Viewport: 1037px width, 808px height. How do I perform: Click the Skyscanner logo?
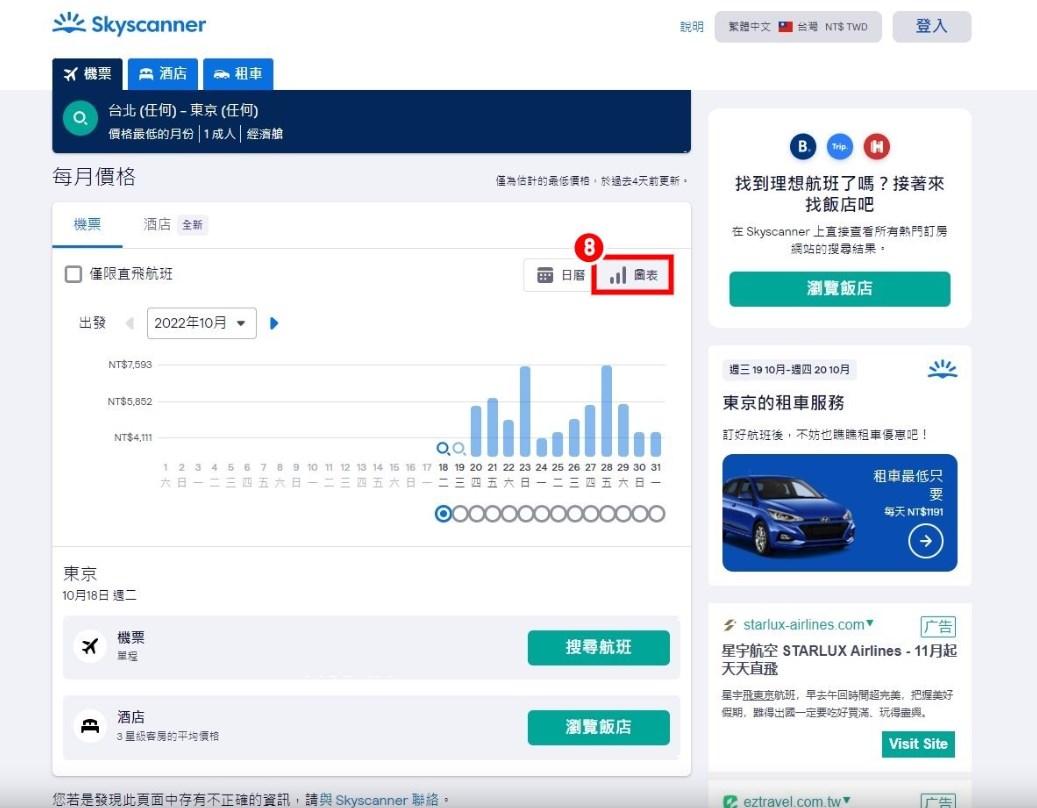129,25
